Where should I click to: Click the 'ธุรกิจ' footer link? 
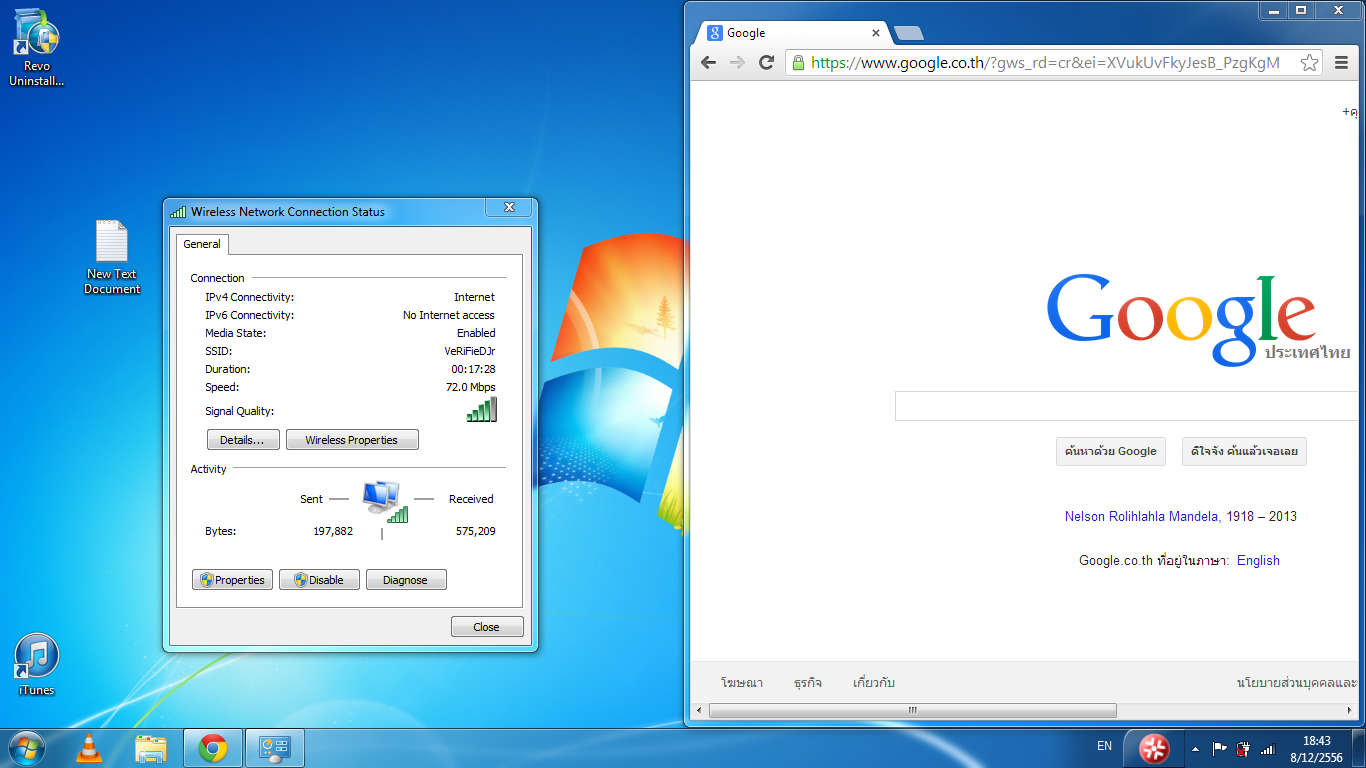(x=808, y=683)
